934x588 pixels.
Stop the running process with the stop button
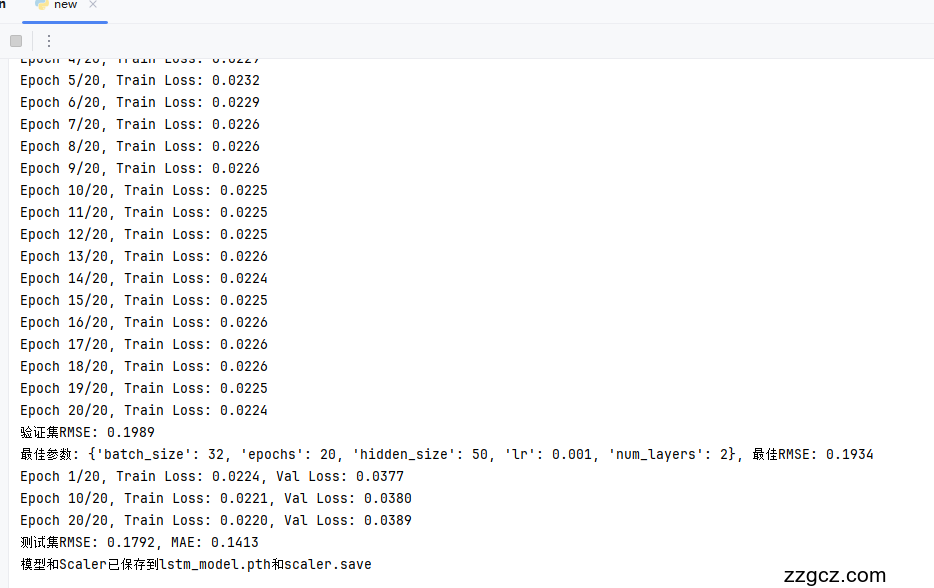pos(16,41)
